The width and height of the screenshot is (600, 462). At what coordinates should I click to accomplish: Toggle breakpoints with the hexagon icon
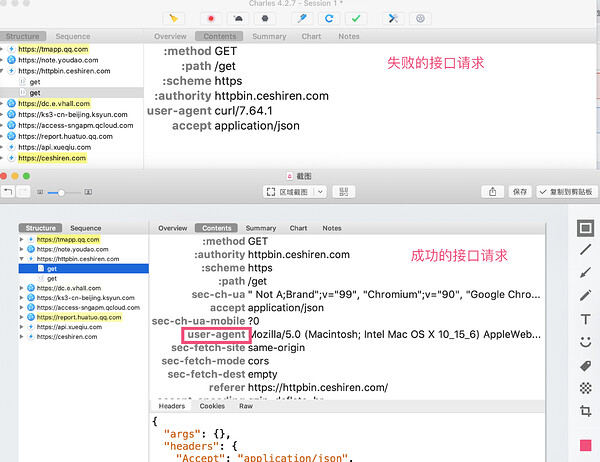[265, 18]
